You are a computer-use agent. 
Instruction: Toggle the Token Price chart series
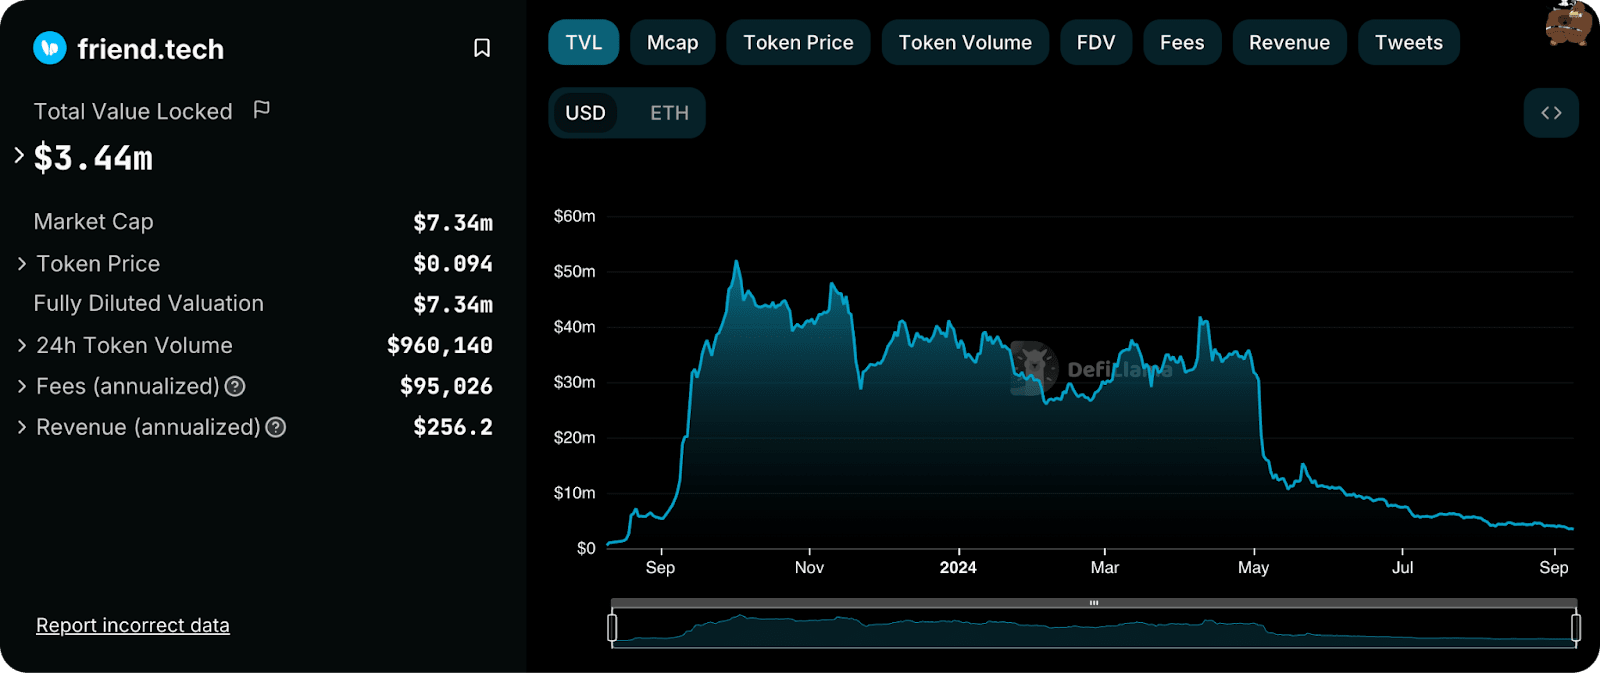[798, 43]
